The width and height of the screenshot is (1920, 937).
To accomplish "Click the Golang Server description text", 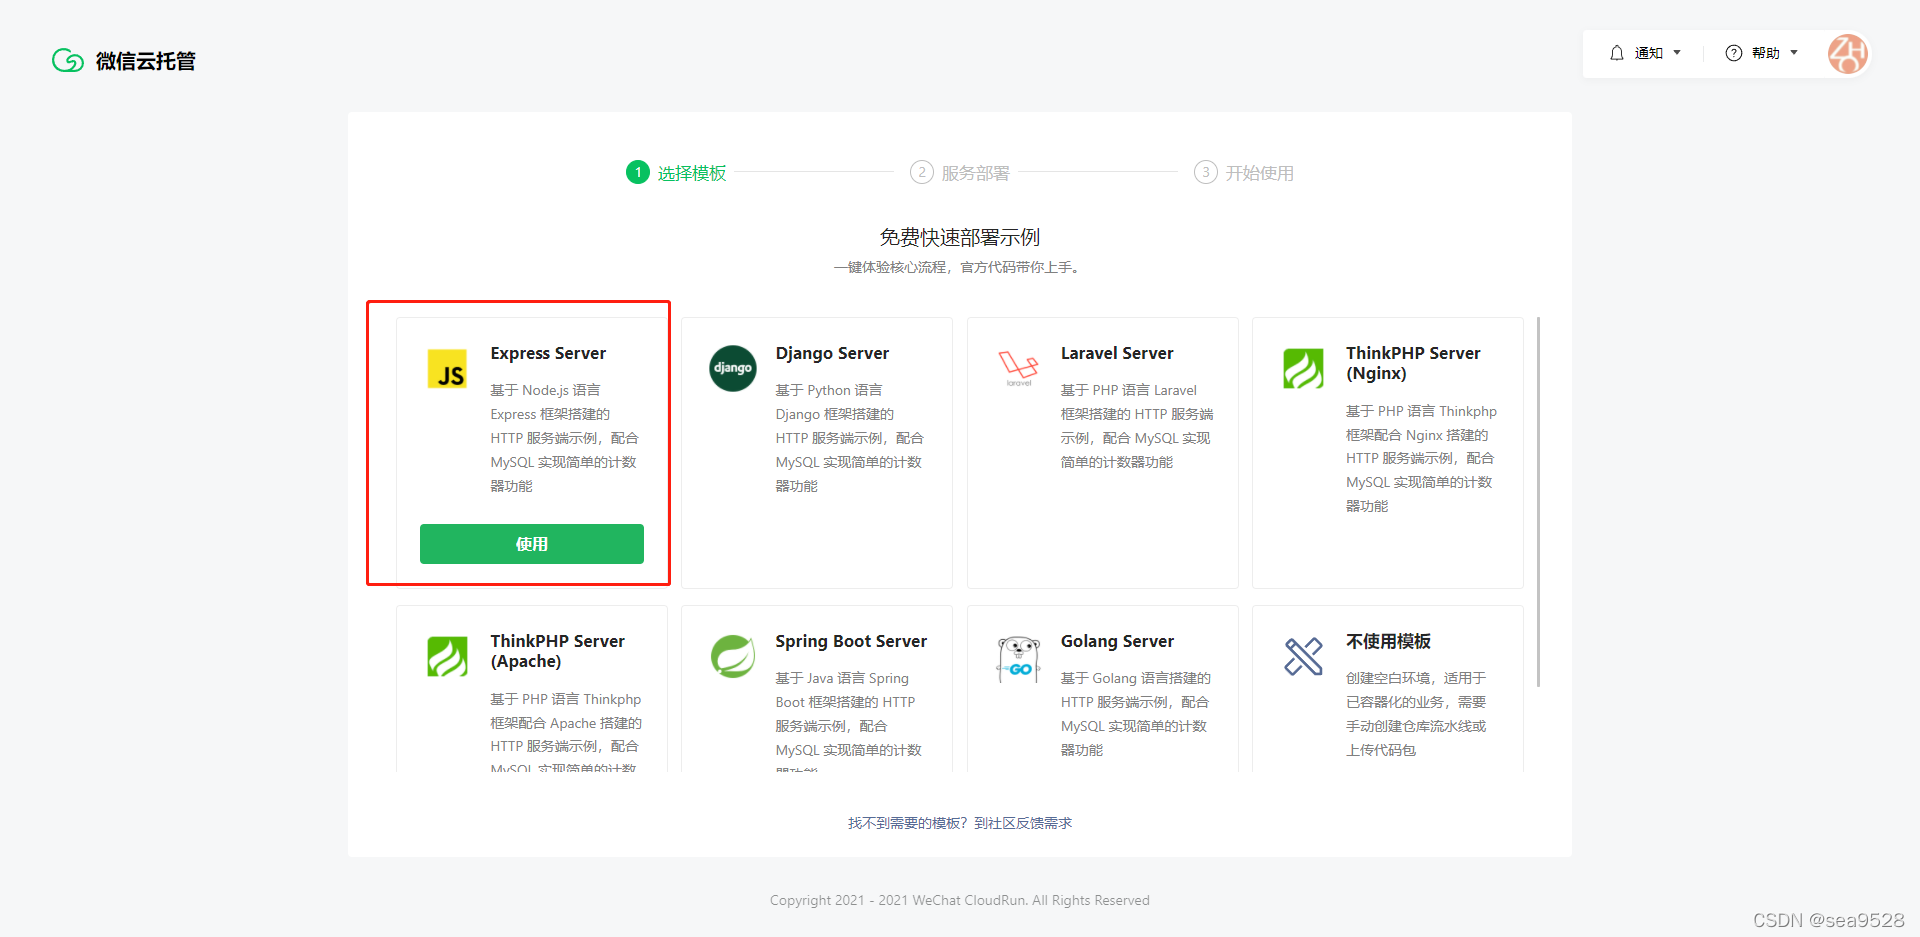I will [x=1136, y=714].
